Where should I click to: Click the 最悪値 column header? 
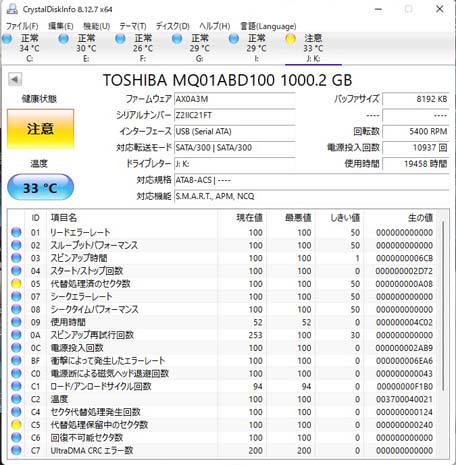click(291, 218)
